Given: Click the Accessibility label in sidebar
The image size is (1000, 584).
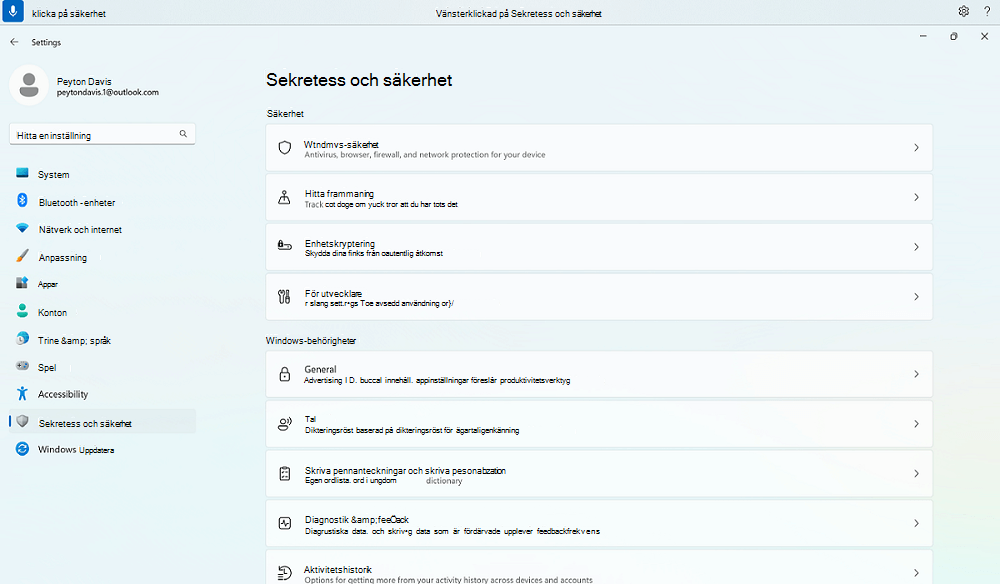Looking at the screenshot, I should (63, 394).
